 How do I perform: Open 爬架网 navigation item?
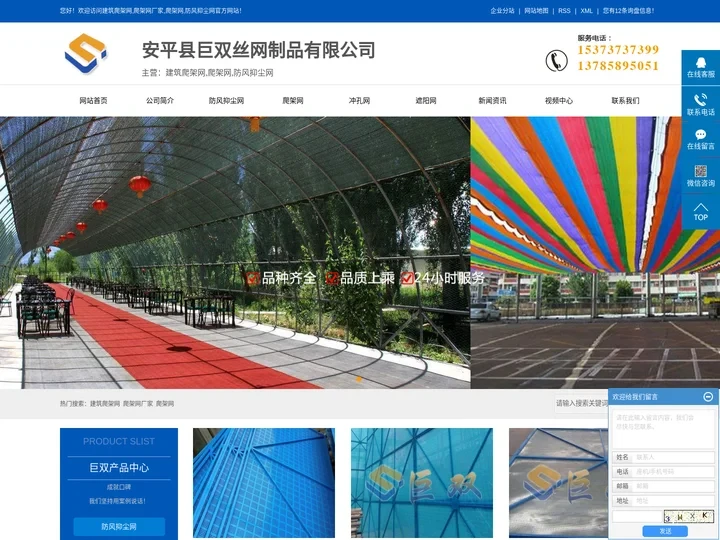[293, 101]
